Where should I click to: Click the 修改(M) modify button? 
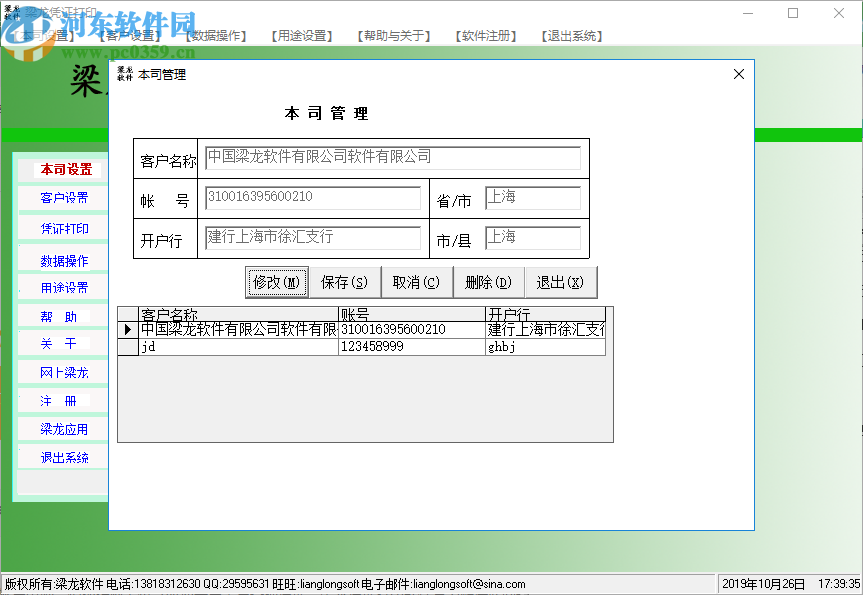point(276,282)
